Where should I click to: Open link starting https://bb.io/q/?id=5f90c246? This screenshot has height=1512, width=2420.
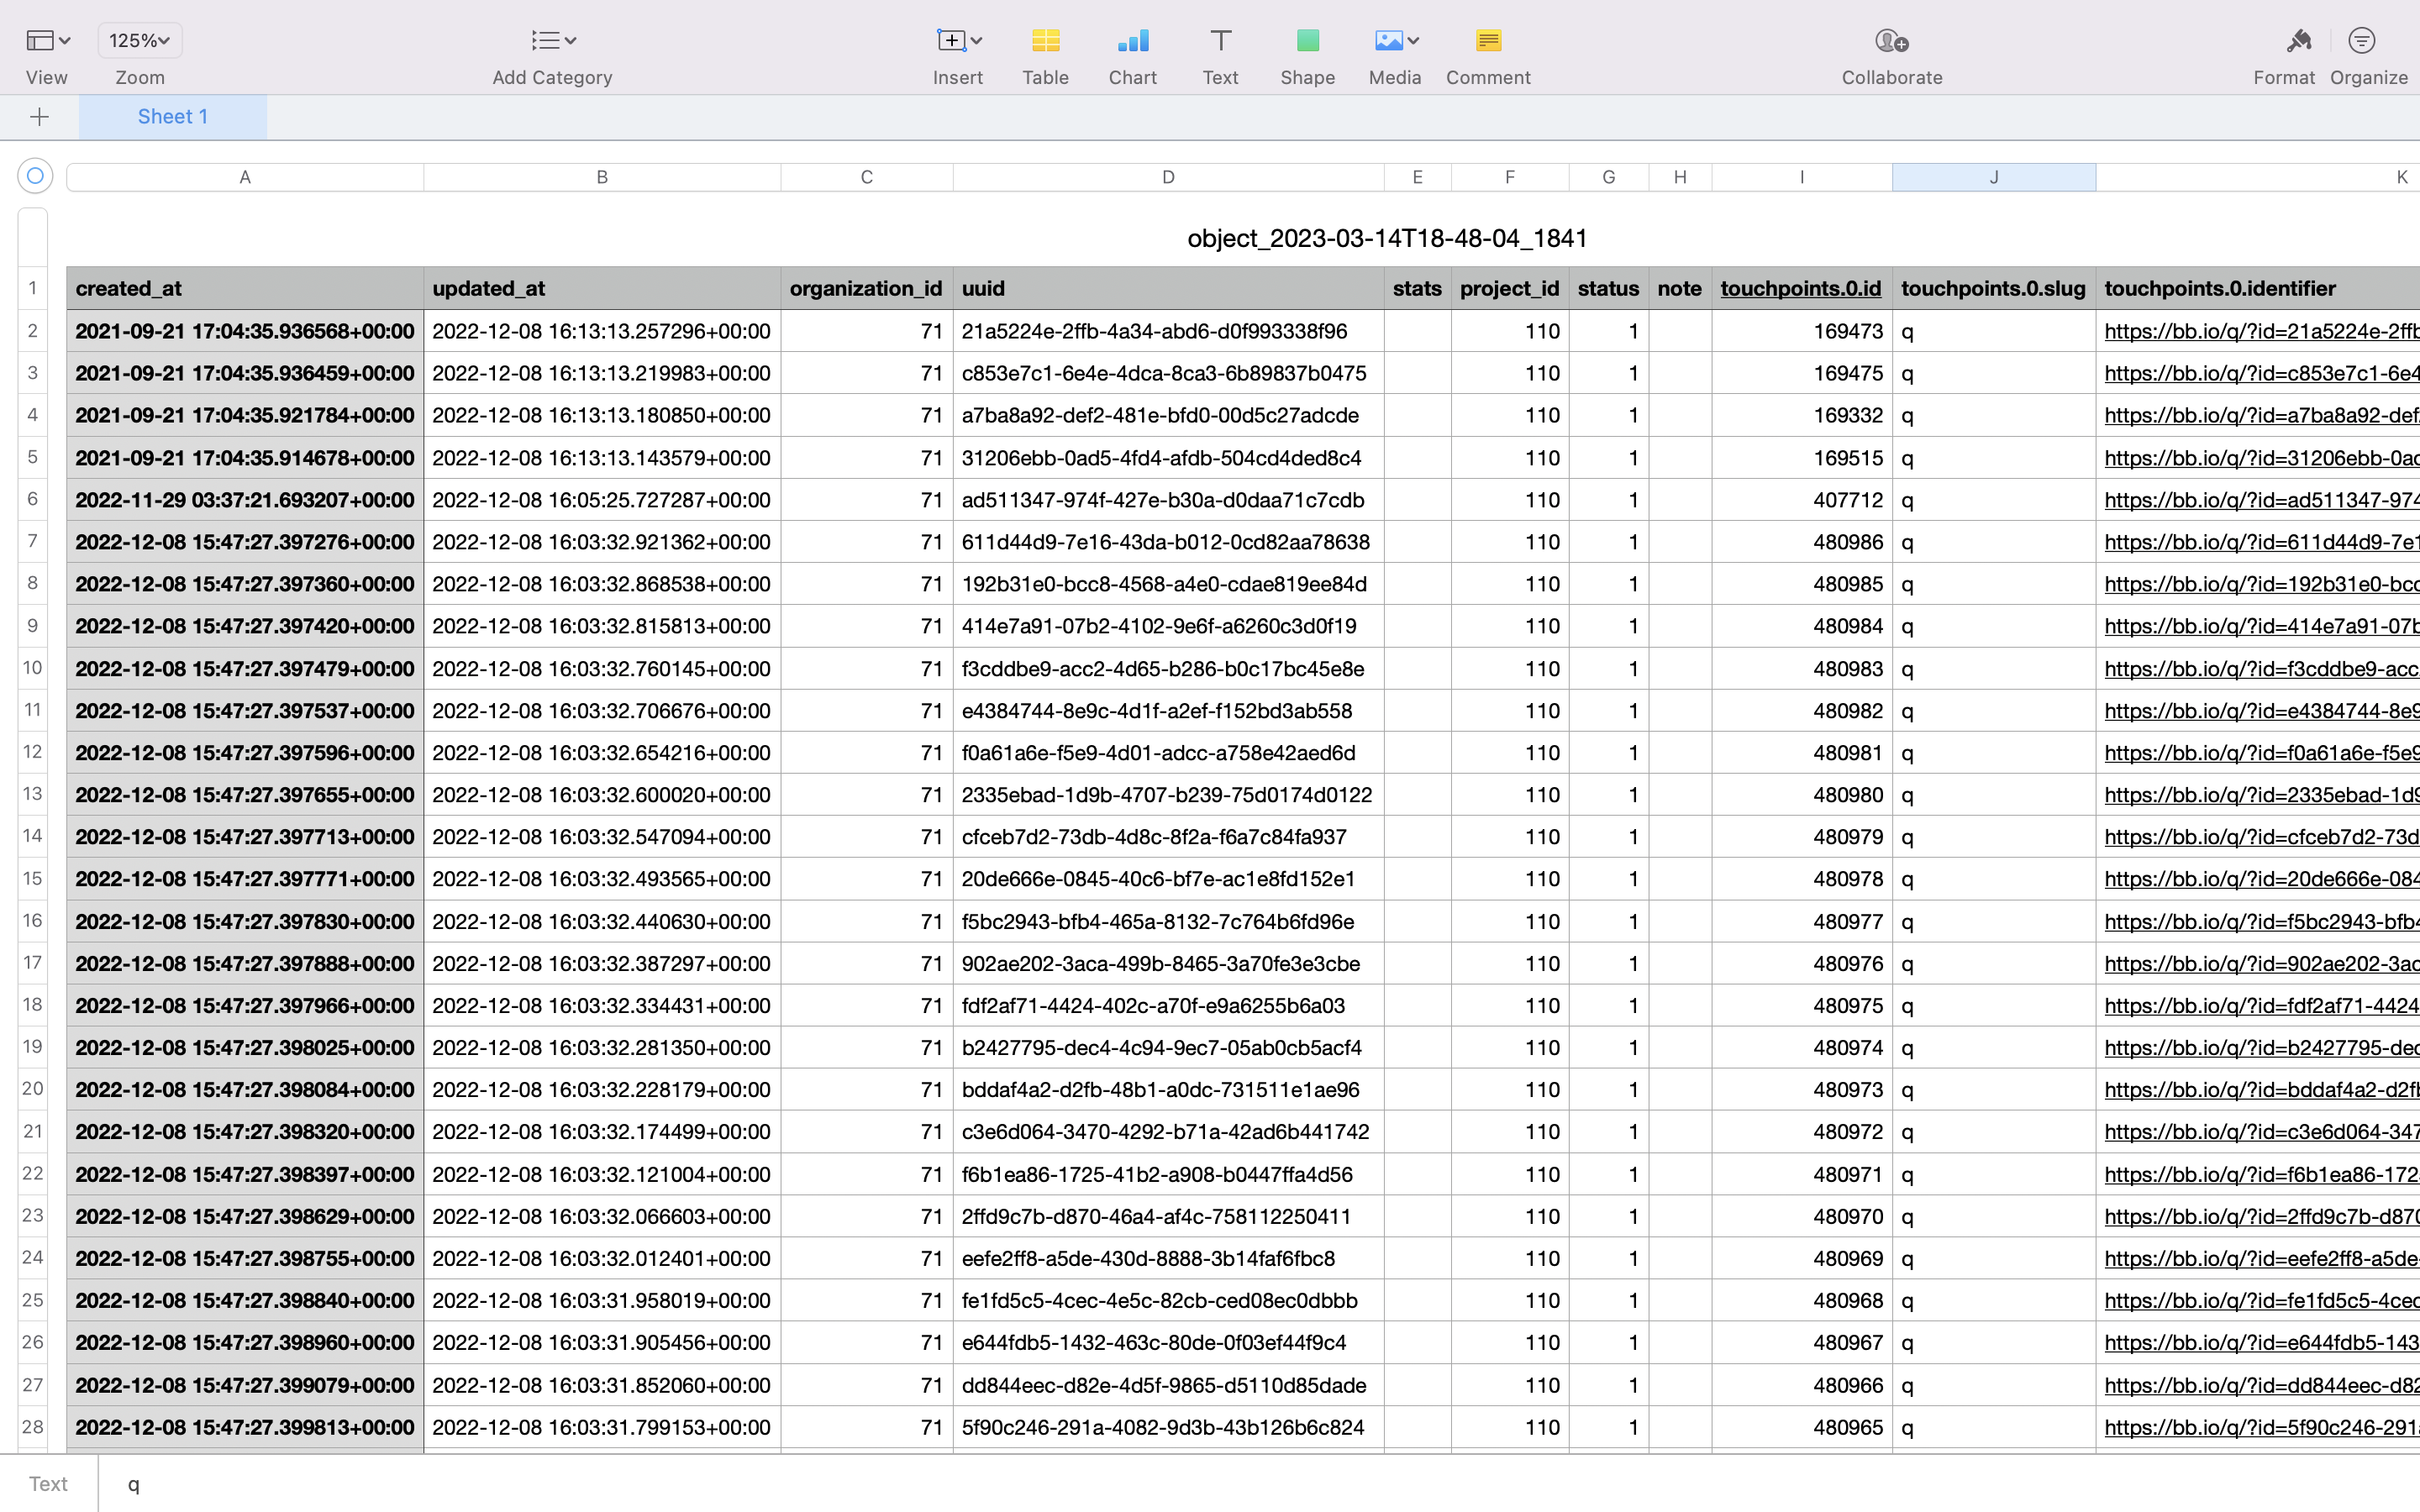click(x=2260, y=1428)
